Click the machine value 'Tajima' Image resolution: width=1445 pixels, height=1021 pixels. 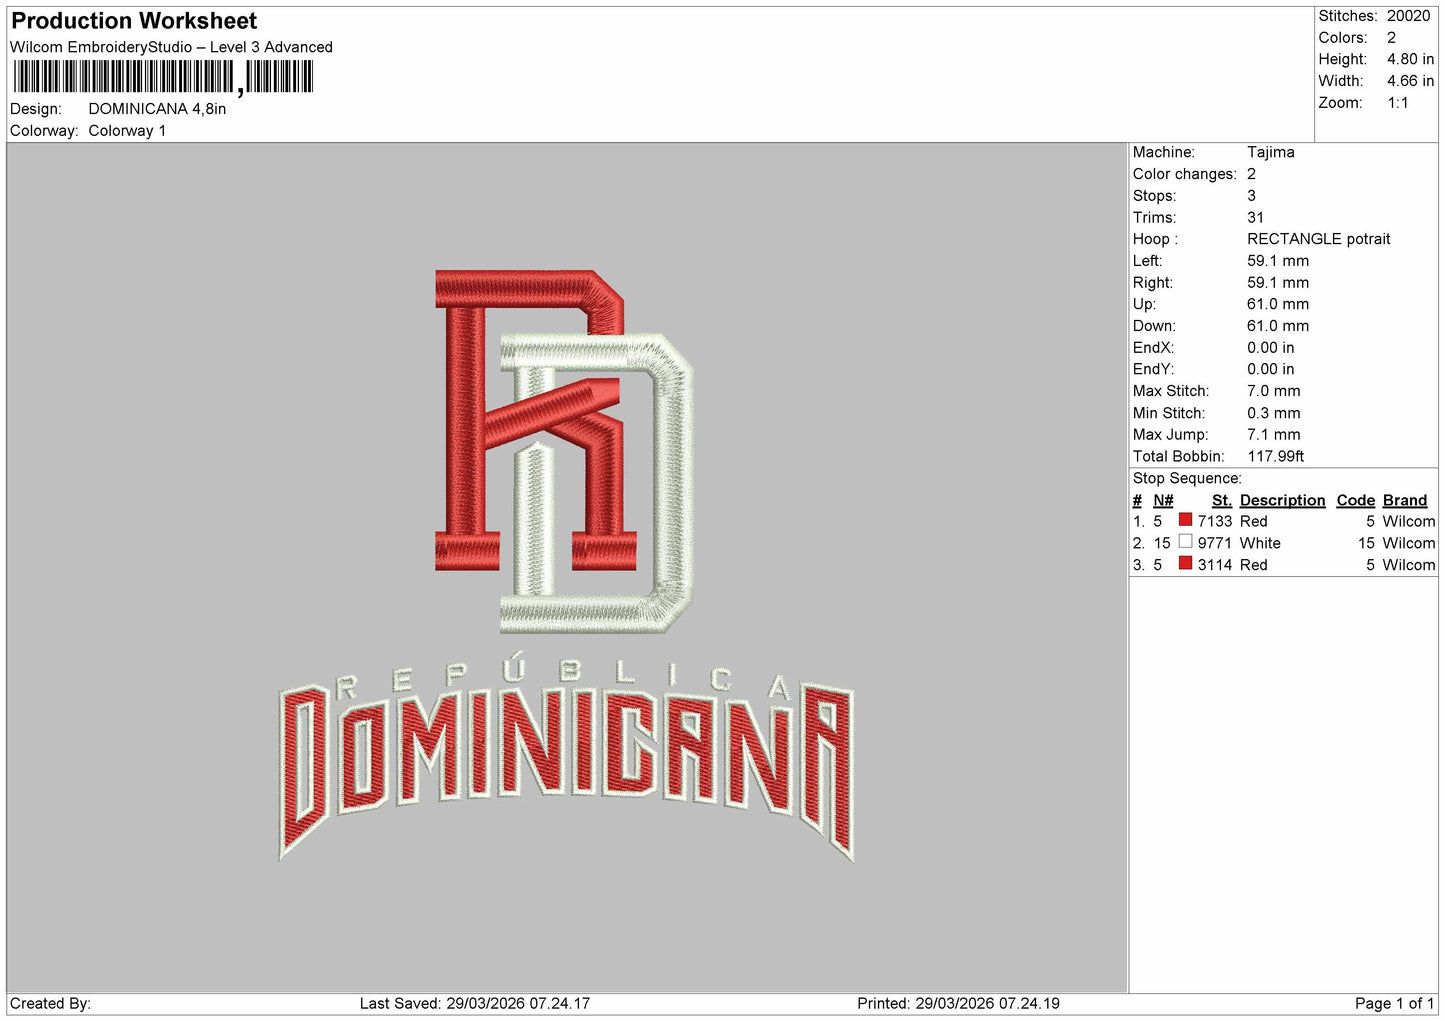click(1270, 152)
